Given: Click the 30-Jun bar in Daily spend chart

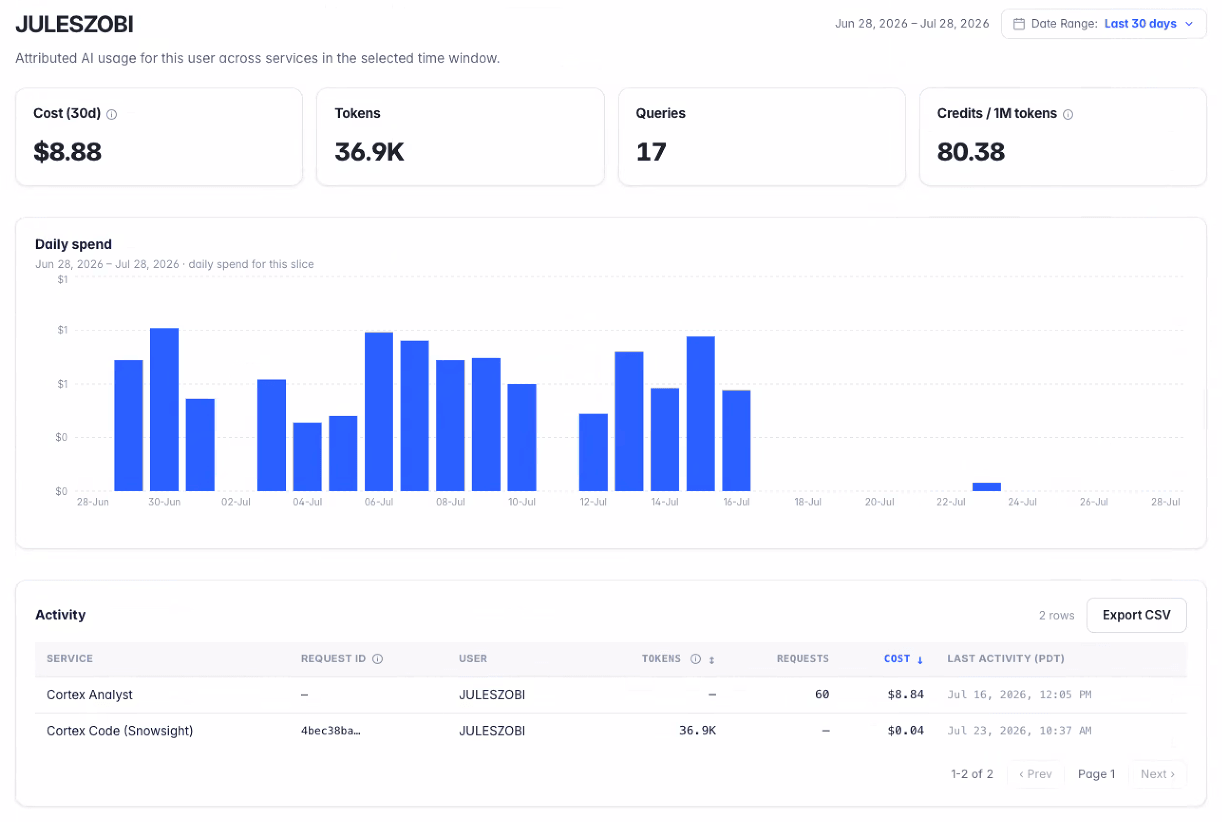Looking at the screenshot, I should coord(164,409).
